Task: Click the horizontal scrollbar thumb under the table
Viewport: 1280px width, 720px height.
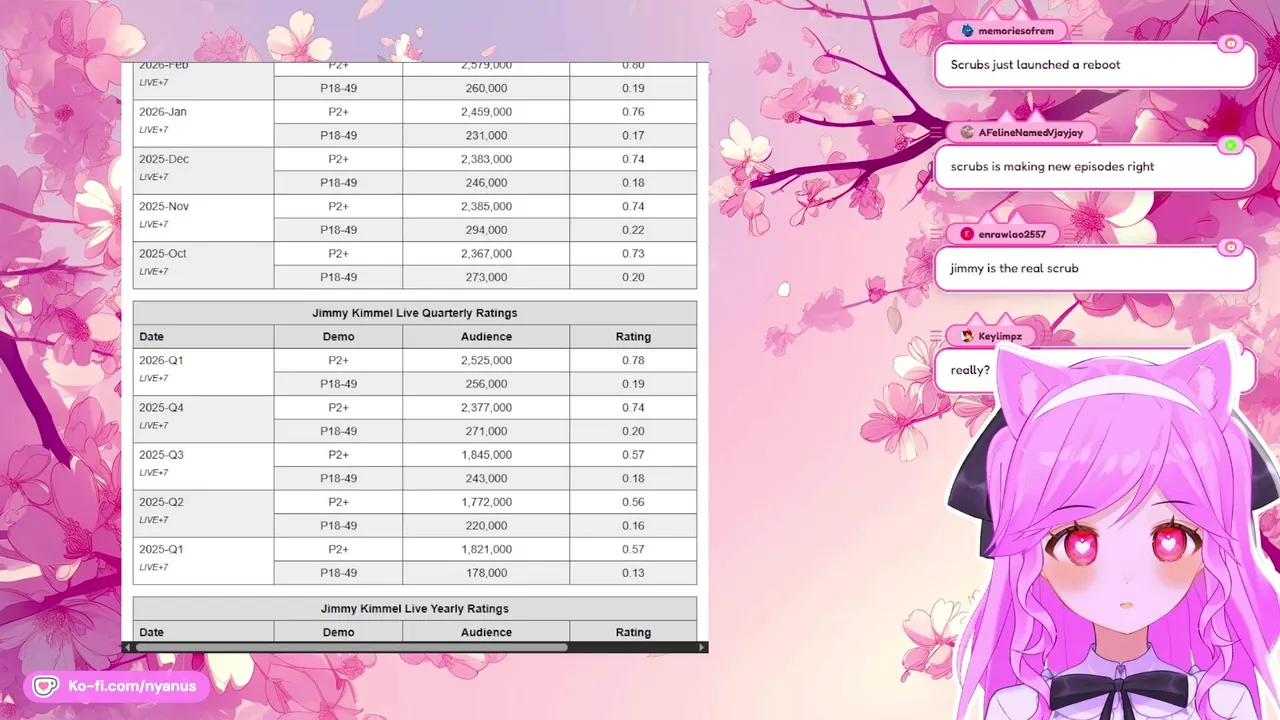Action: tap(351, 647)
